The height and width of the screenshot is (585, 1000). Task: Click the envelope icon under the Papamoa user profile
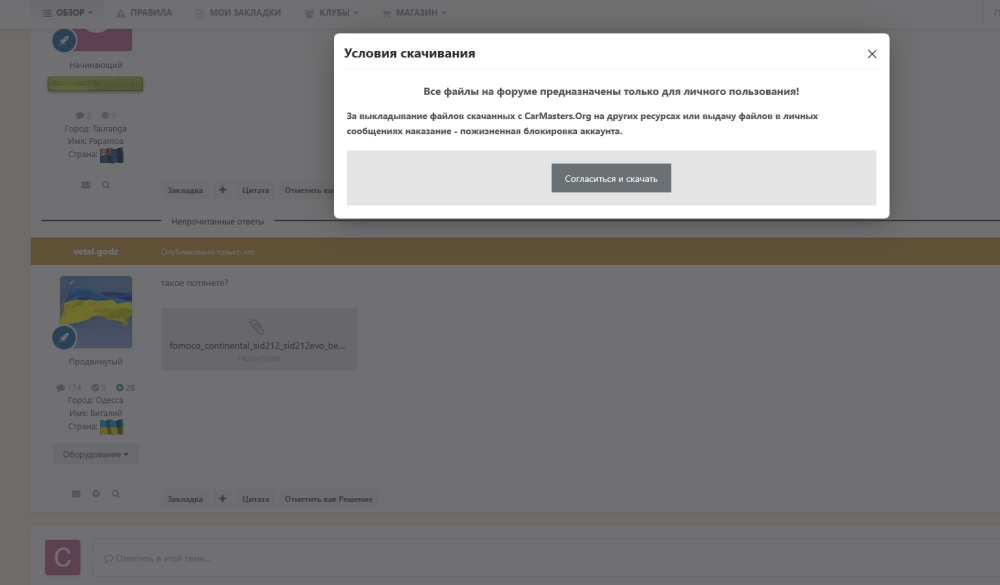coord(85,185)
